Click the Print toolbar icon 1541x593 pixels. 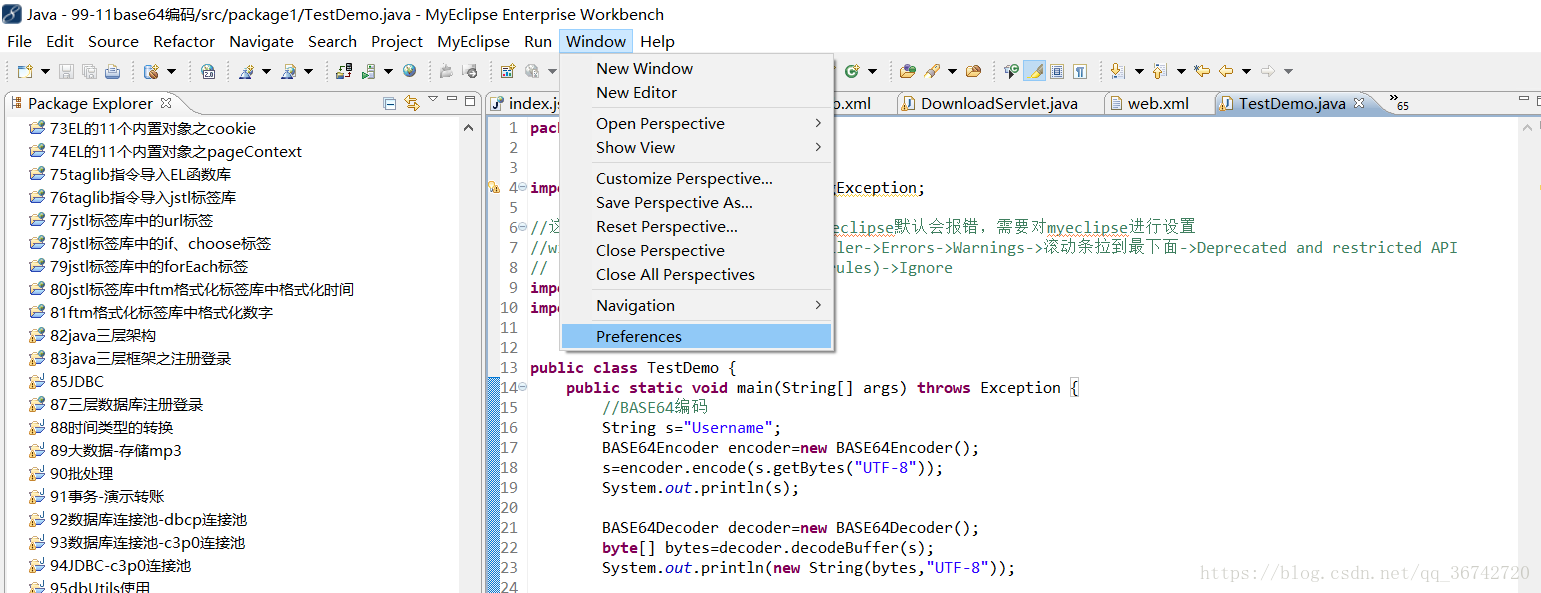point(112,71)
